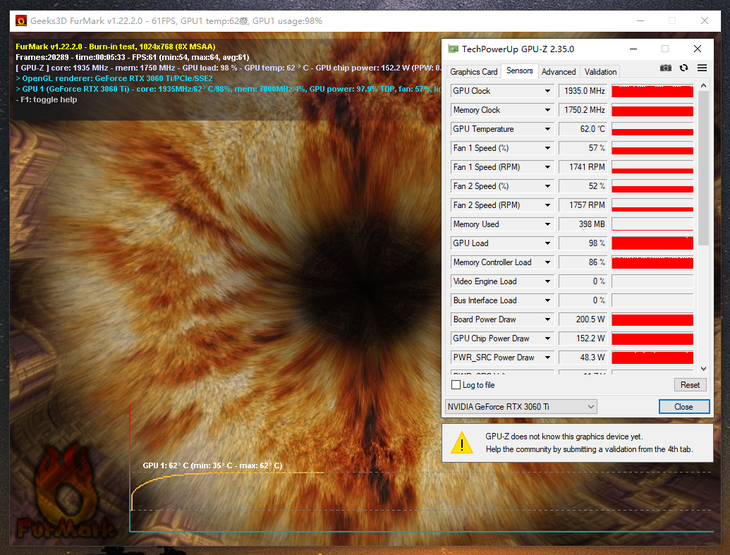Screen dimensions: 730x555
Task: Switch to the Graphics Card tab
Action: (x=474, y=72)
